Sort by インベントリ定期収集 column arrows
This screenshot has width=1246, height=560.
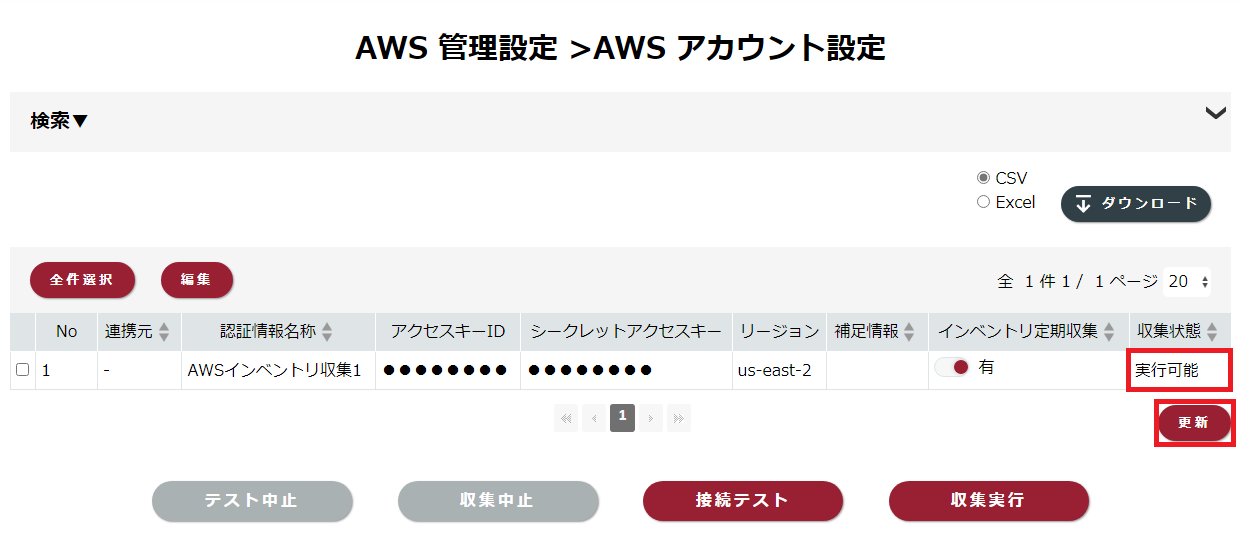(1109, 332)
